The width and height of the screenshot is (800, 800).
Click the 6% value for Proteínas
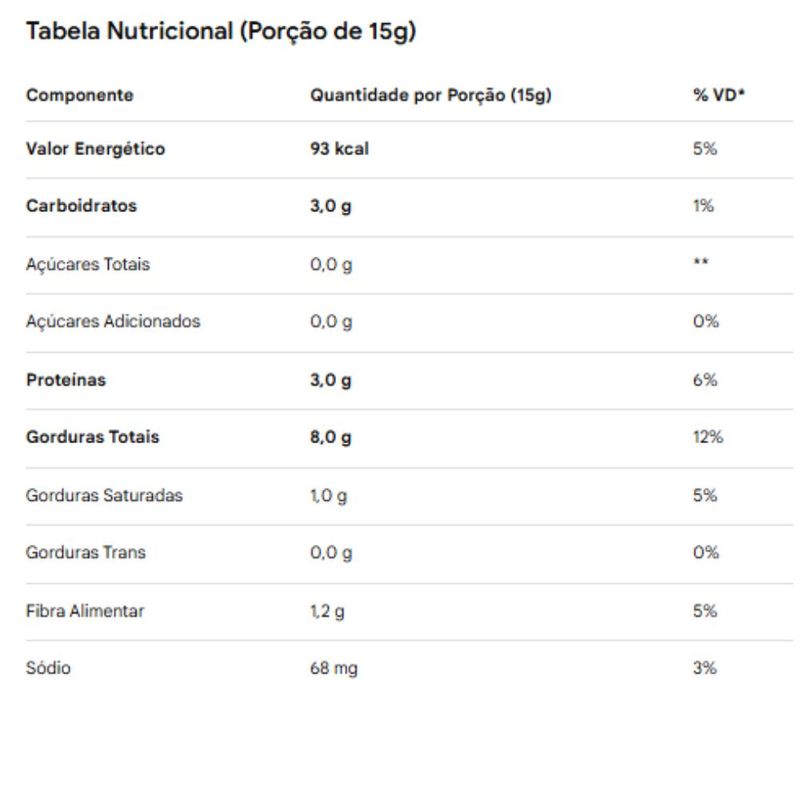(705, 380)
